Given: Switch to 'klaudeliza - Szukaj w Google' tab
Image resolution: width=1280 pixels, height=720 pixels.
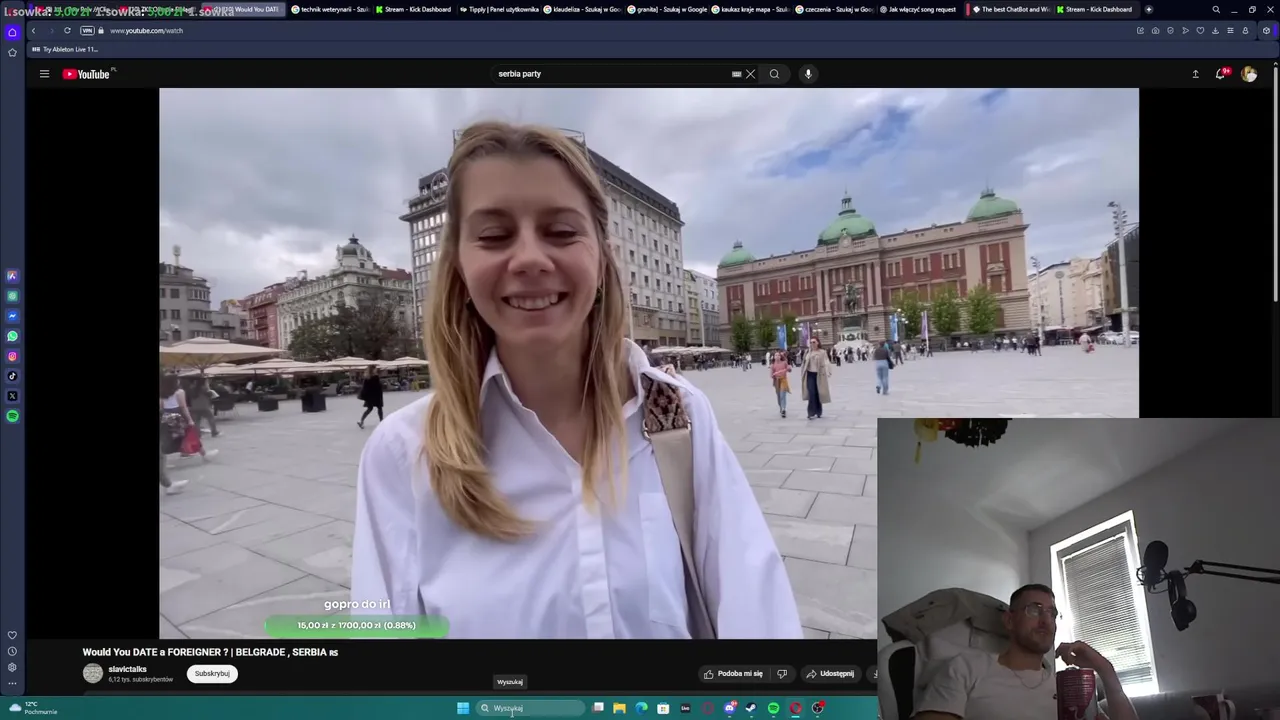Looking at the screenshot, I should tap(582, 9).
